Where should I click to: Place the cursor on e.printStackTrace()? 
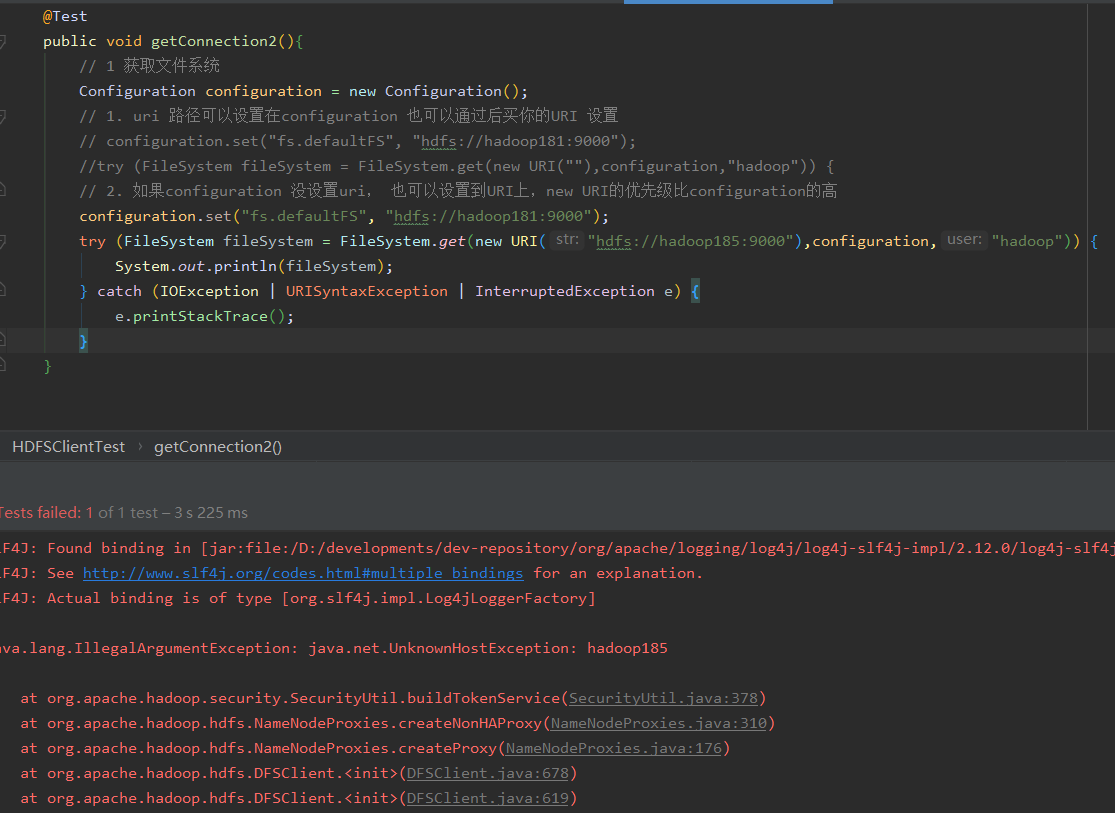205,316
